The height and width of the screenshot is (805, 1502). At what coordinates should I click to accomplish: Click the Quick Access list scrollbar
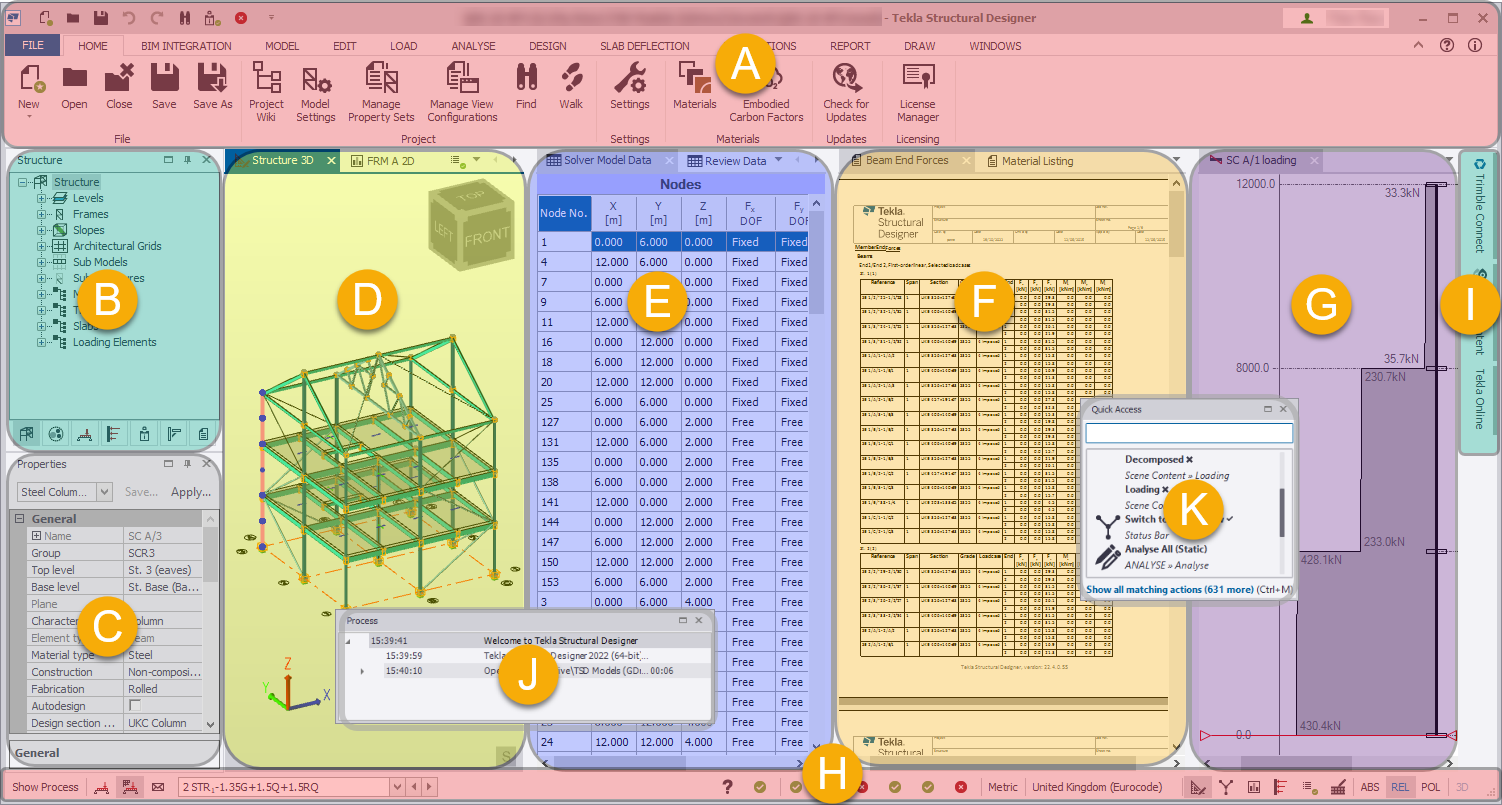(1282, 512)
